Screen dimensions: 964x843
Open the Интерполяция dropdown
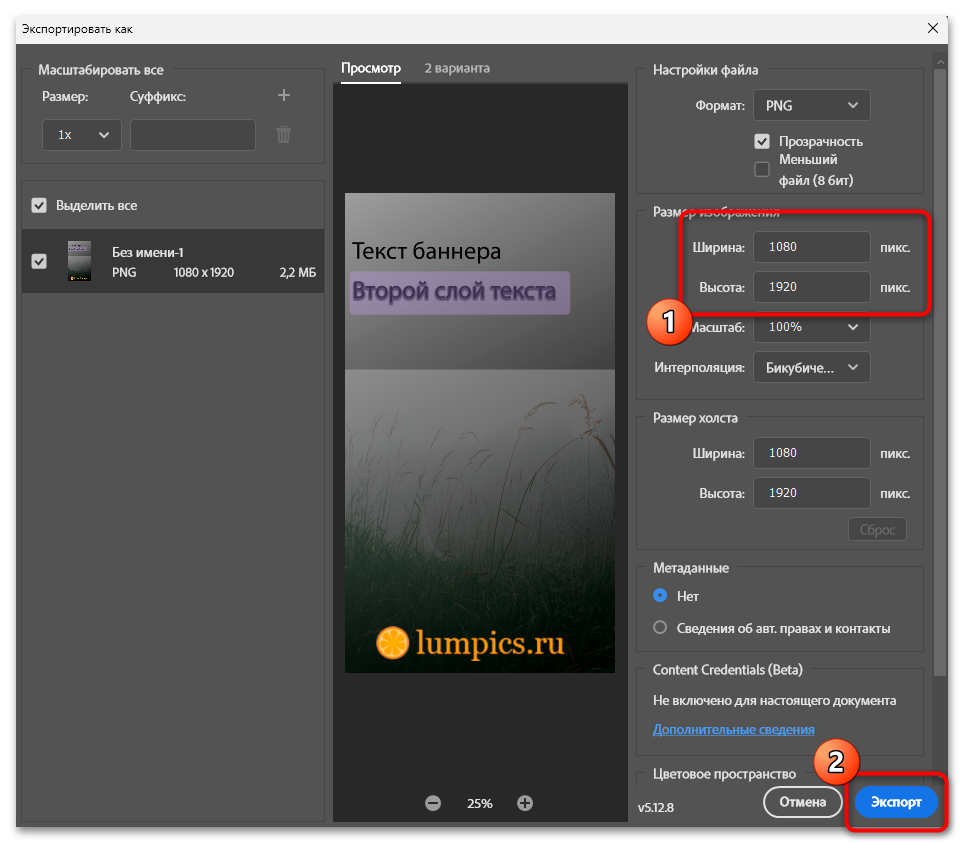tap(812, 368)
